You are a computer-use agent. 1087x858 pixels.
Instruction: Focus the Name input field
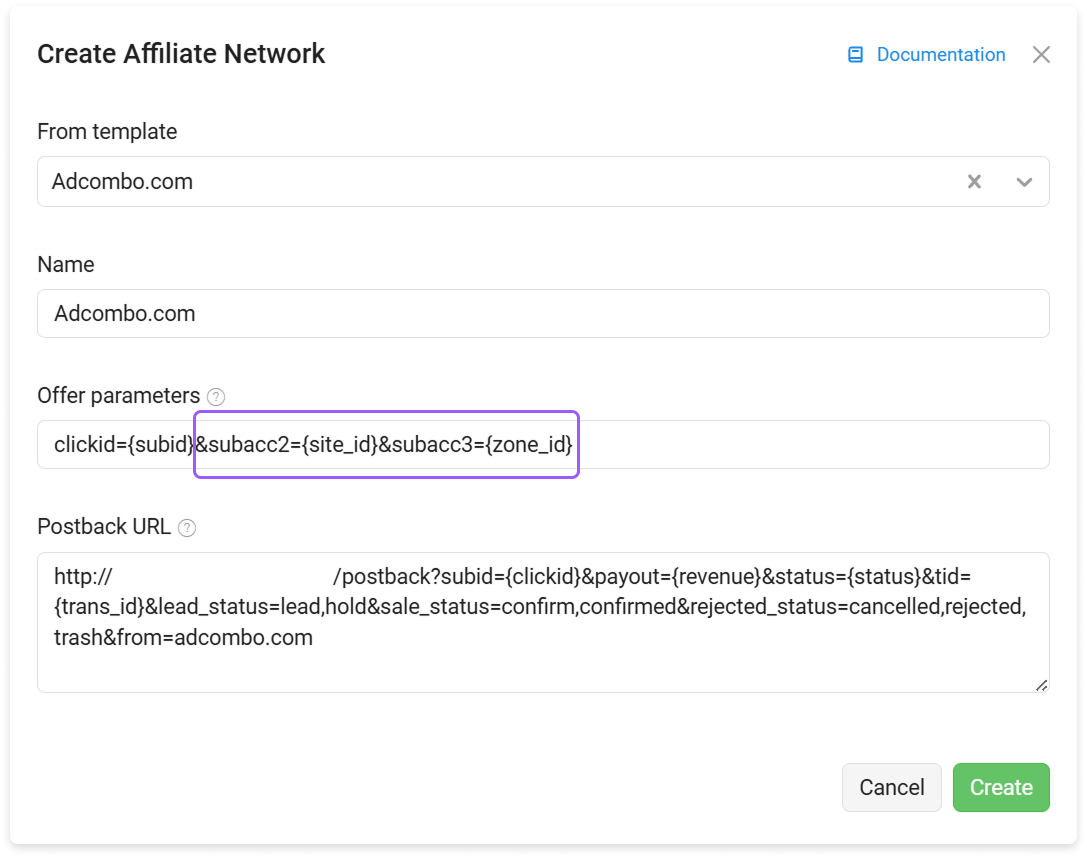click(x=543, y=313)
